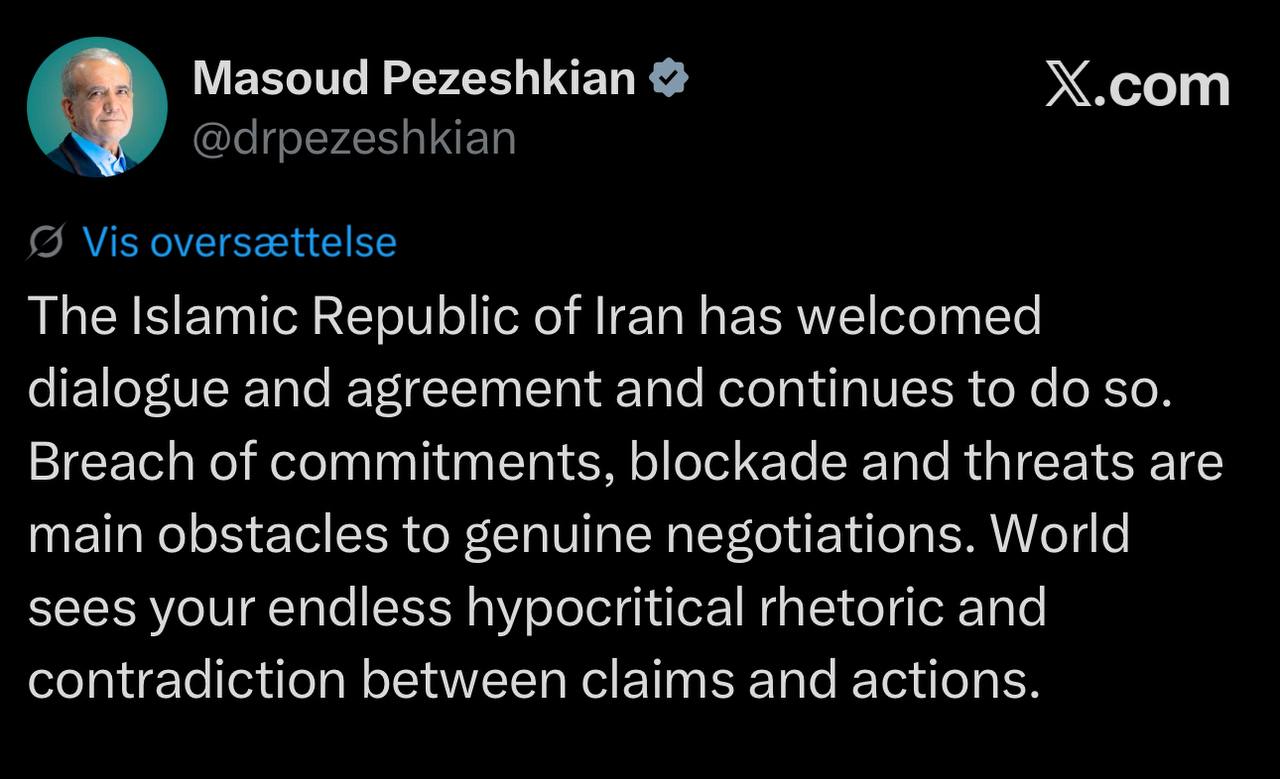Click the translation icon beside Vis oversættelse
1280x779 pixels.
(x=48, y=243)
